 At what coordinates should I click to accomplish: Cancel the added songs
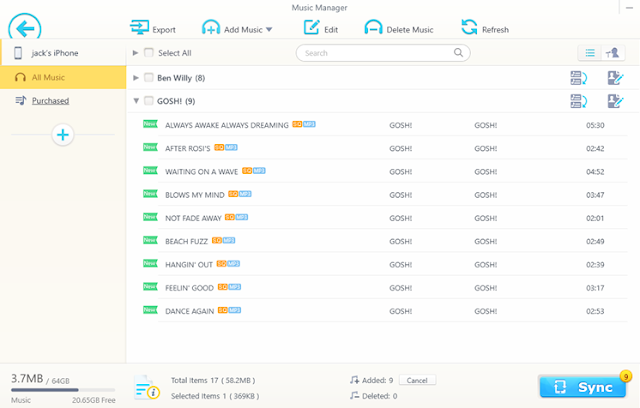click(x=417, y=380)
